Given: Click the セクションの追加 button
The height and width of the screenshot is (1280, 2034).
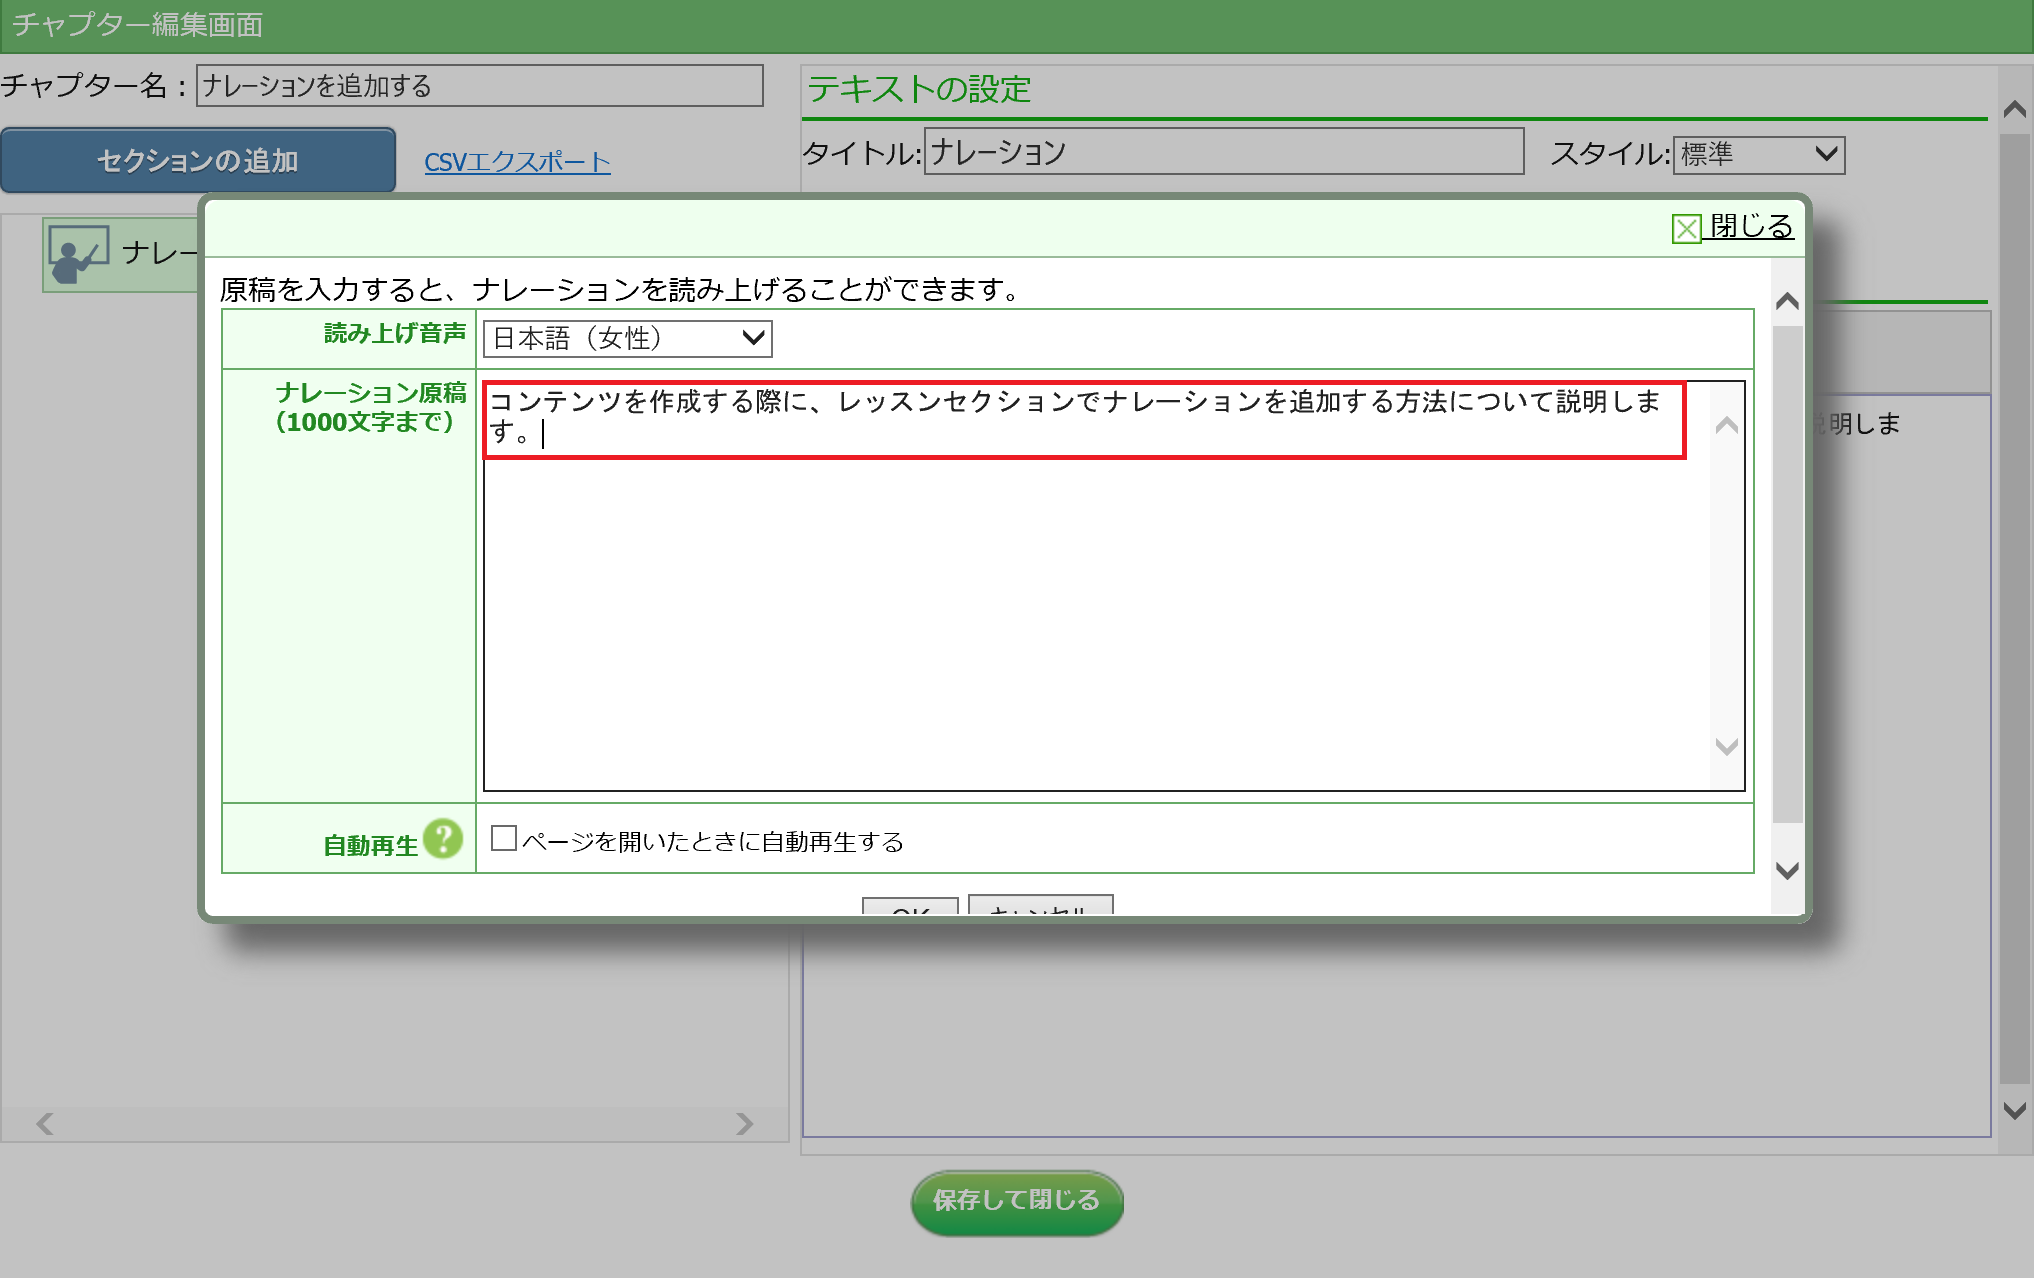Looking at the screenshot, I should (198, 161).
